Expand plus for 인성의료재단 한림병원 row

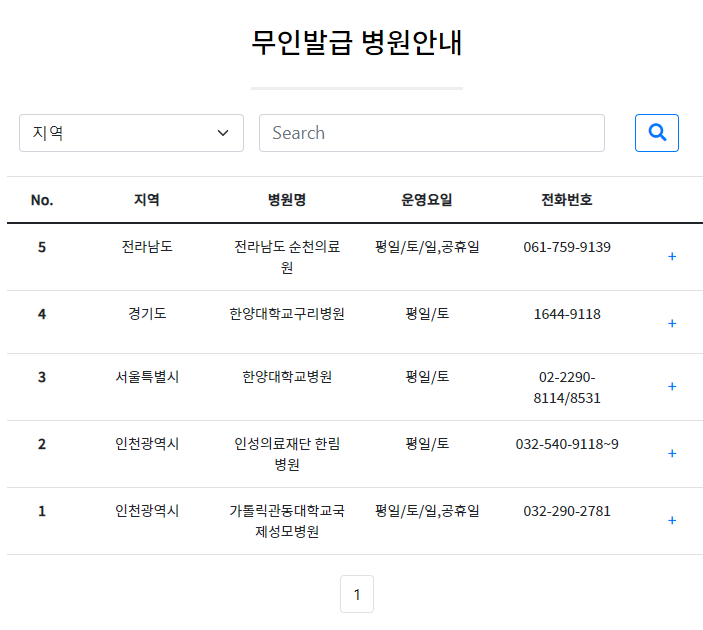click(x=672, y=453)
